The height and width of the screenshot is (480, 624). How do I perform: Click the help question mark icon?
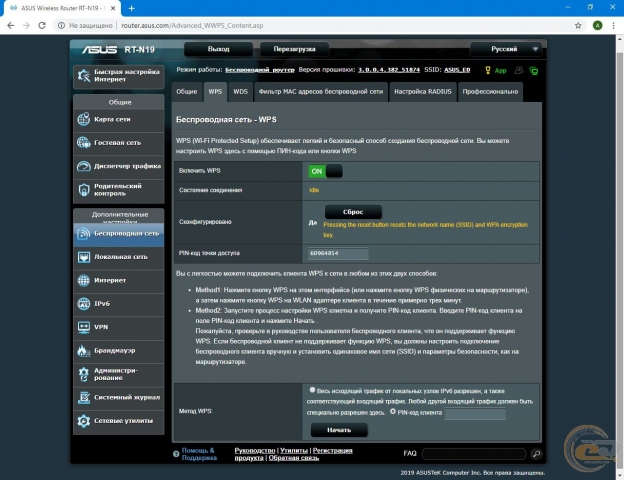click(176, 454)
